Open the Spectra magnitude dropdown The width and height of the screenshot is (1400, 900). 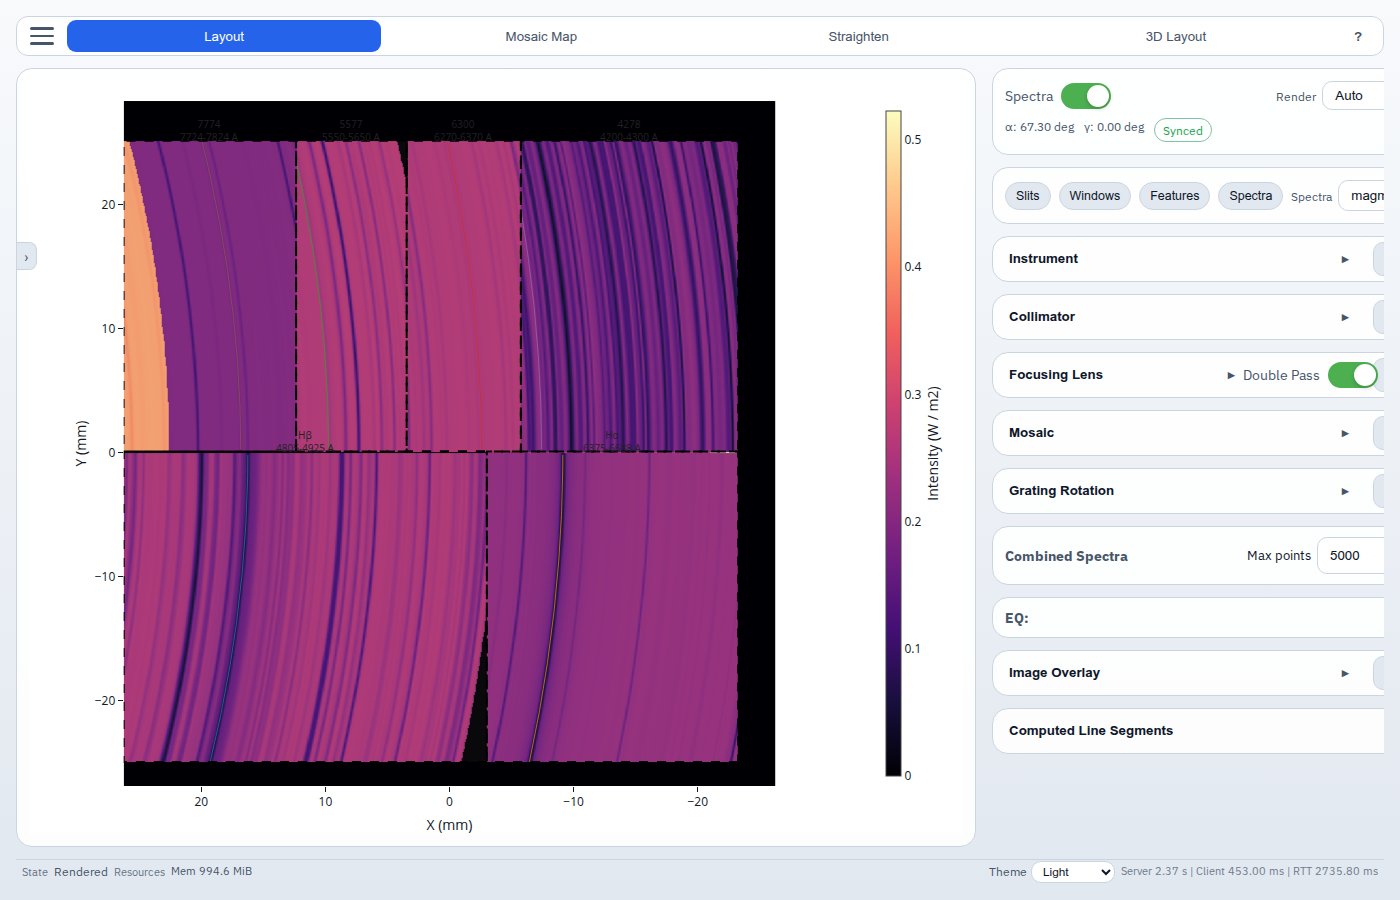(1361, 196)
